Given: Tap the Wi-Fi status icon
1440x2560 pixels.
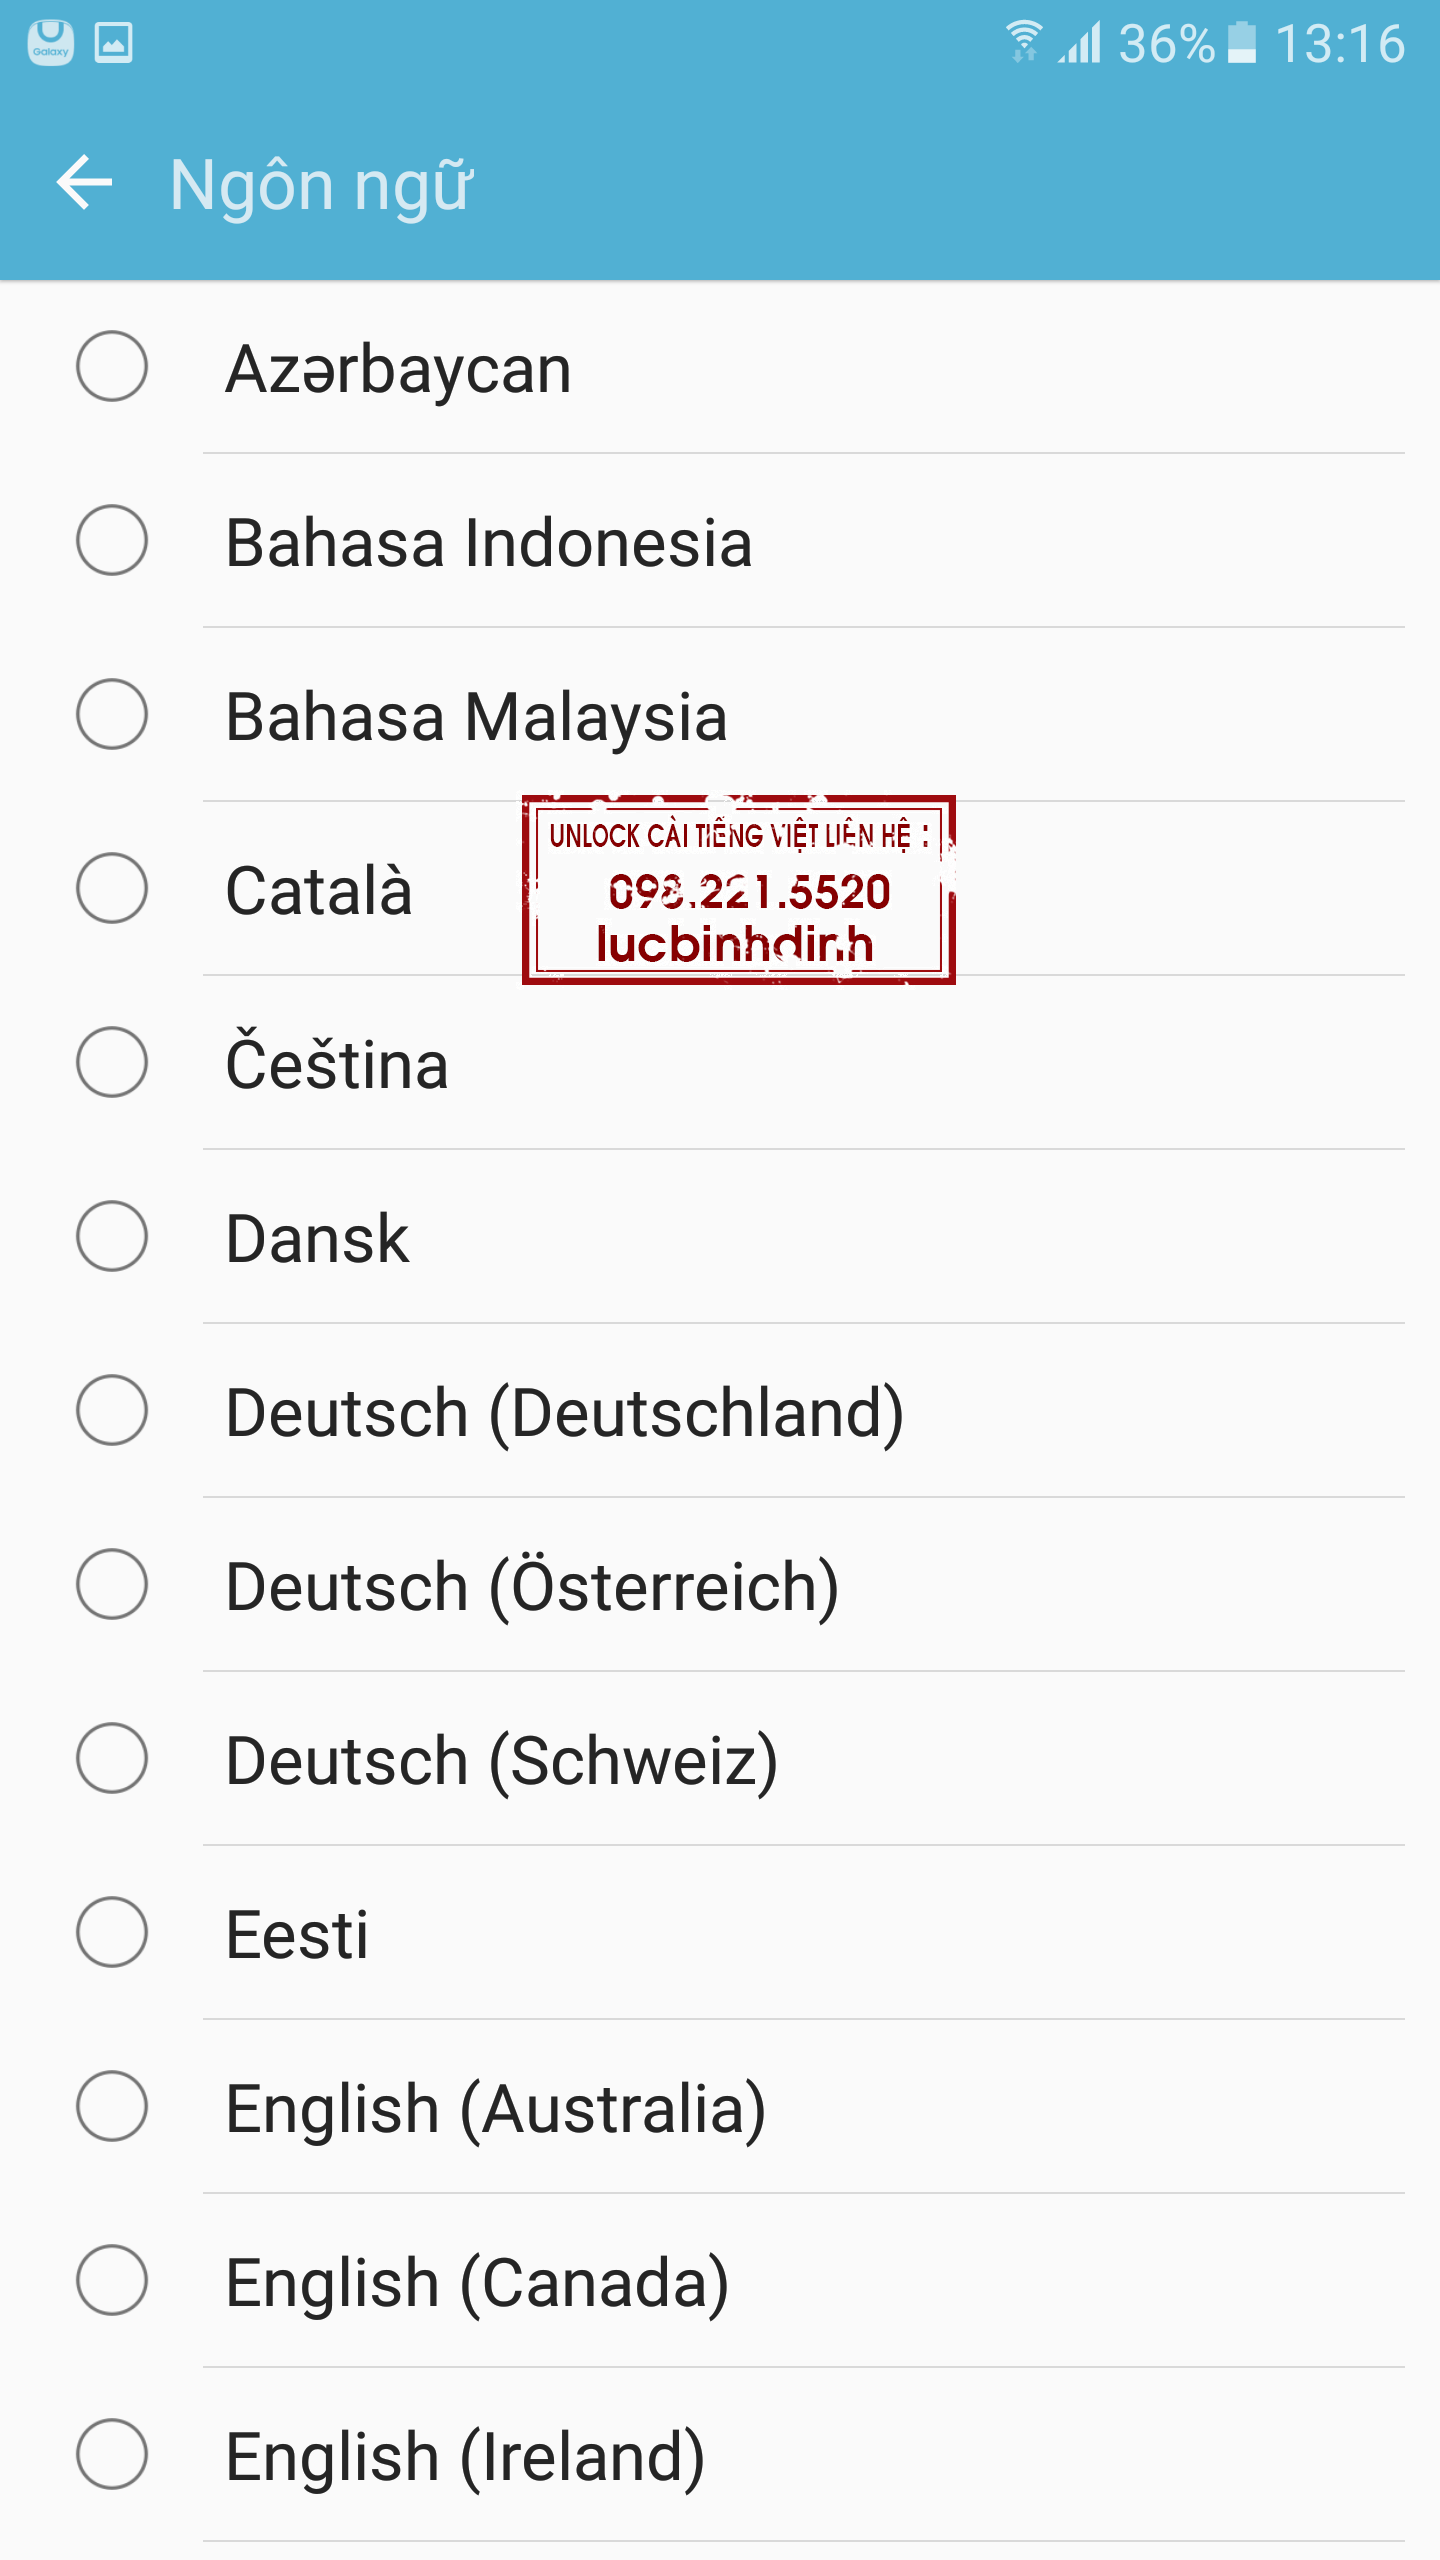Looking at the screenshot, I should pyautogui.click(x=1023, y=43).
